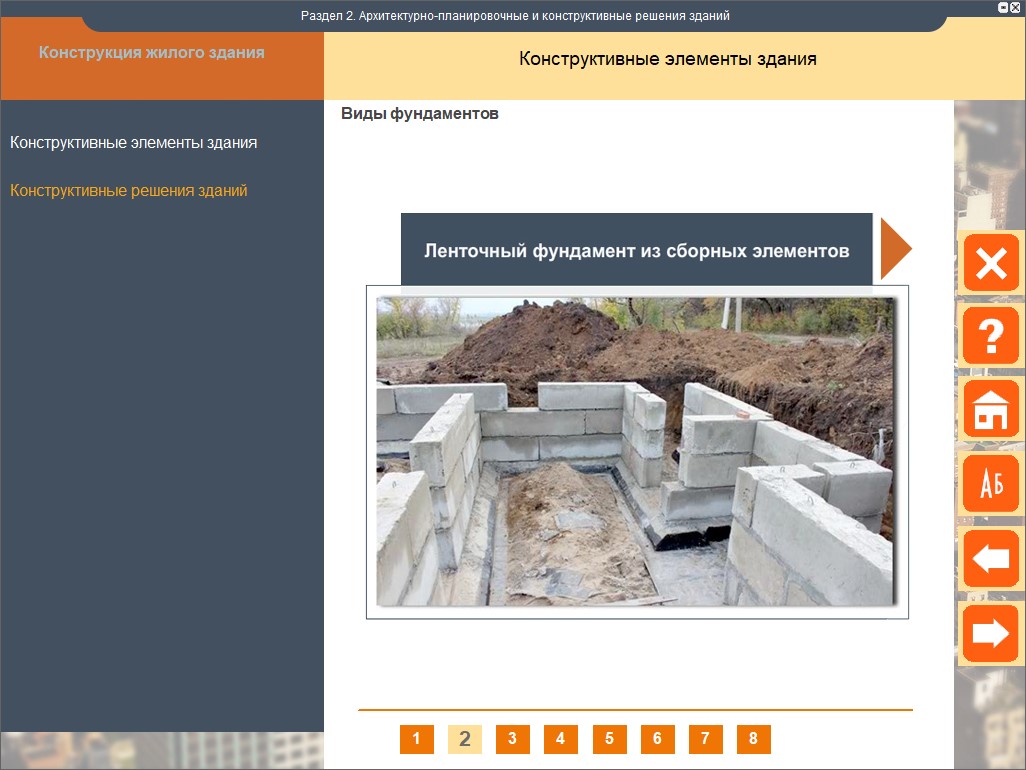
Task: Open 'Конструктивные элементы здания' sidebar item
Action: [133, 143]
